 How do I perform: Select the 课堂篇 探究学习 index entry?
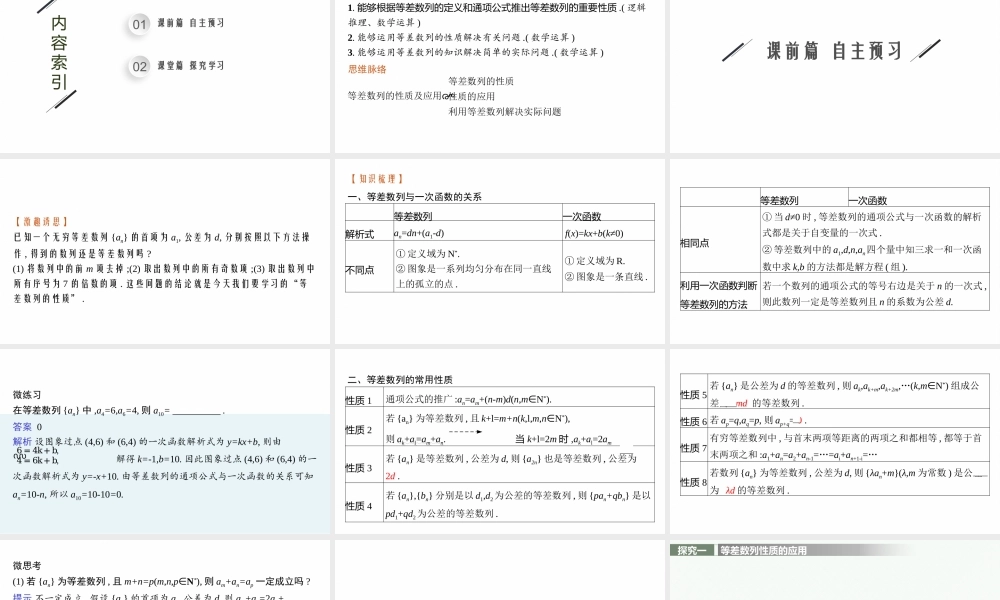[190, 66]
